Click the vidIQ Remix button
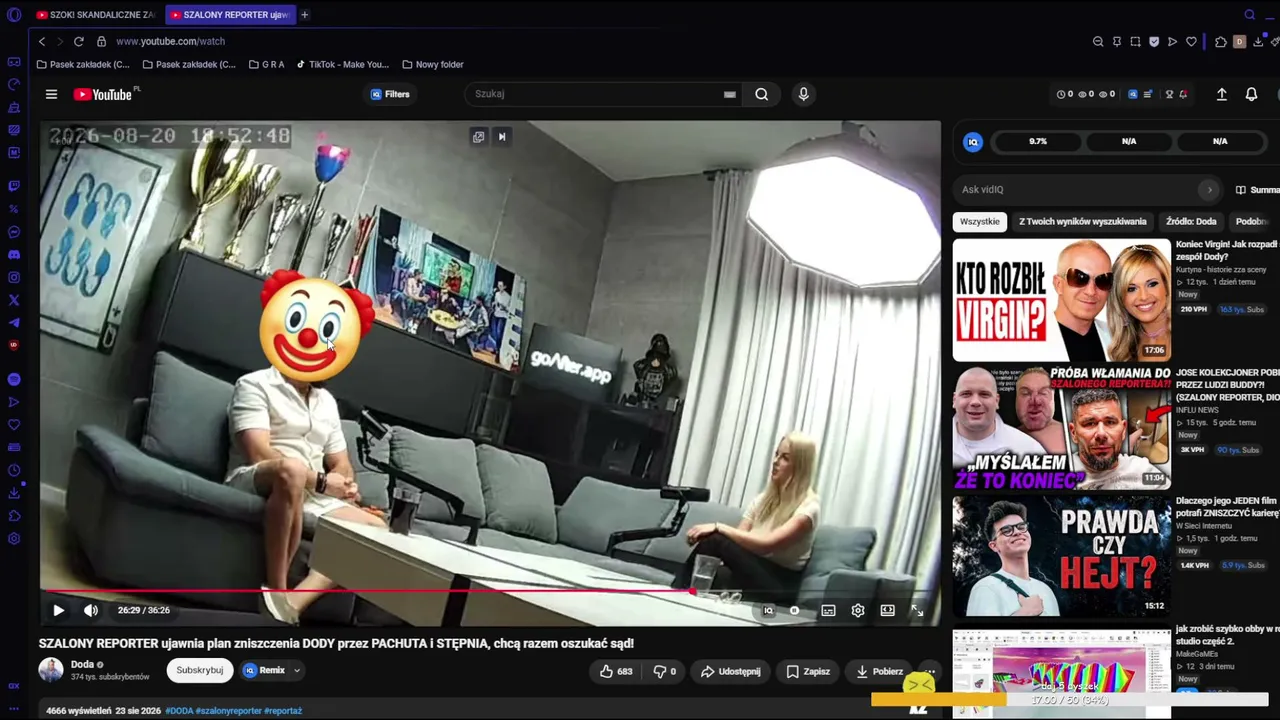Viewport: 1280px width, 720px height. (264, 670)
